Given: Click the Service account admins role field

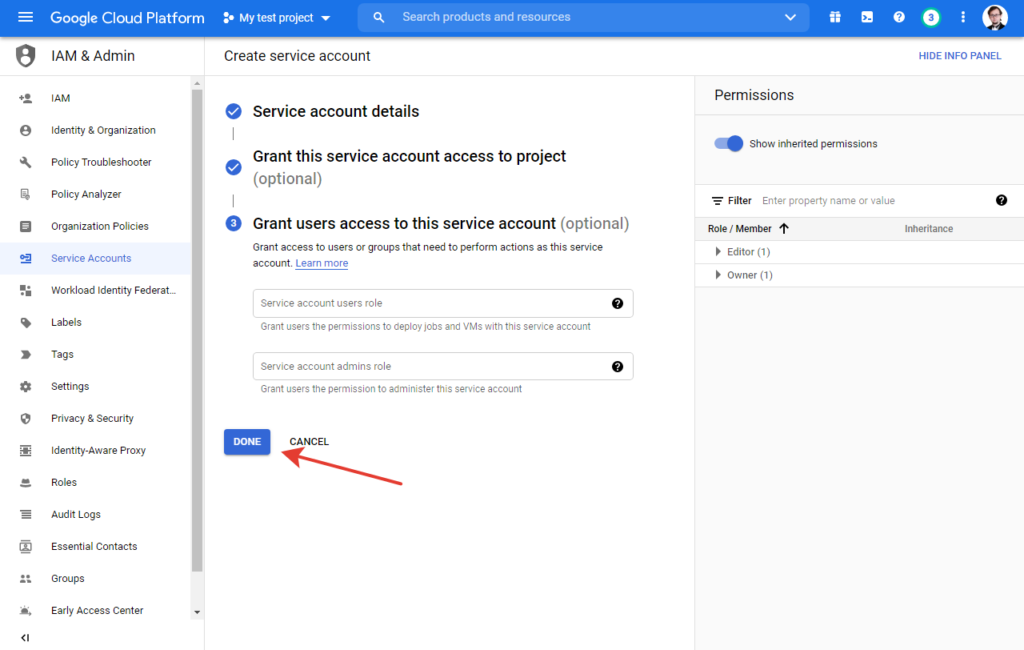Looking at the screenshot, I should point(430,367).
